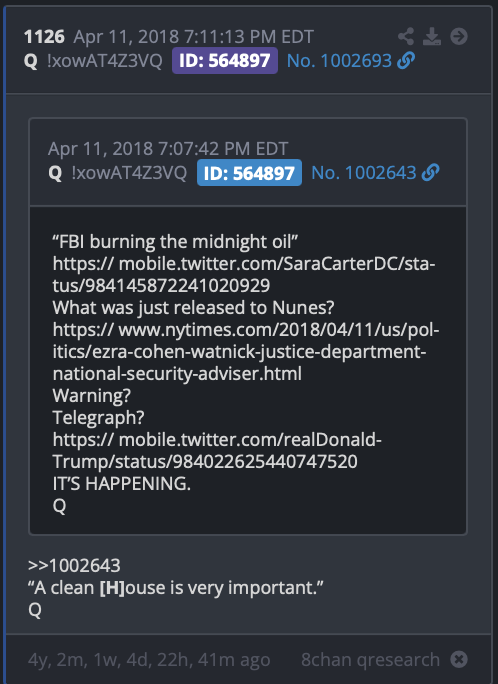498x684 pixels.
Task: Open the nytimes ezra-cohen-watnick article URL
Action: coord(246,352)
